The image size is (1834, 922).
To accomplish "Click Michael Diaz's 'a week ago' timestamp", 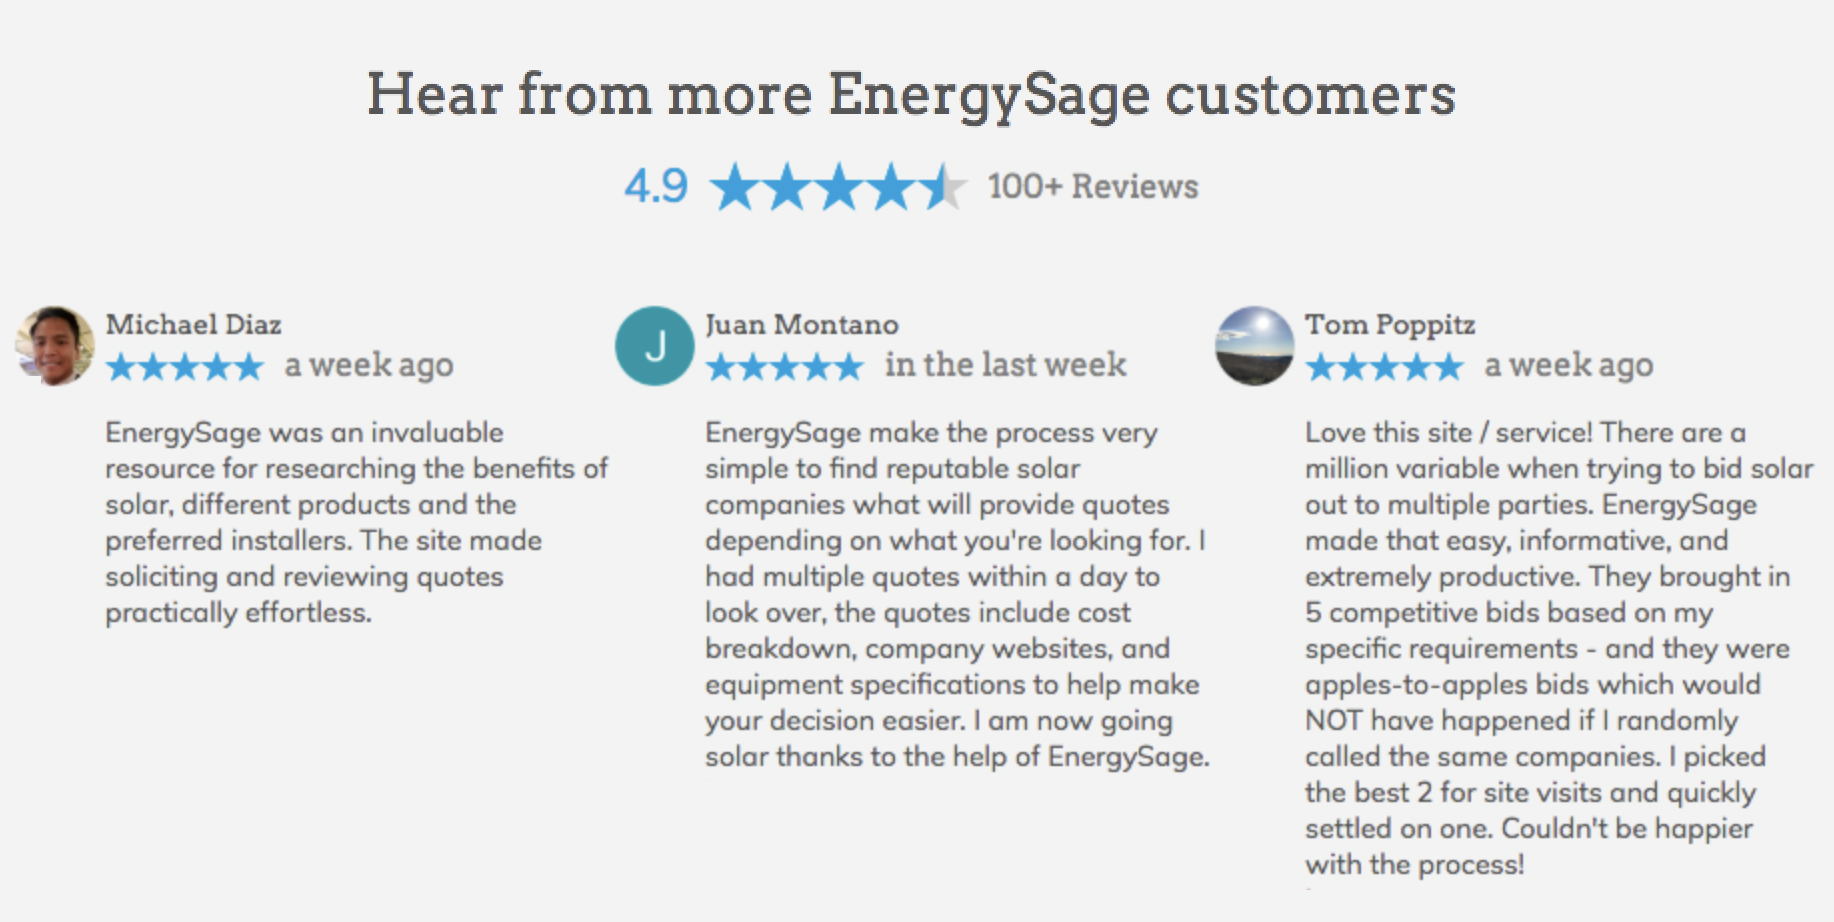I will [369, 366].
